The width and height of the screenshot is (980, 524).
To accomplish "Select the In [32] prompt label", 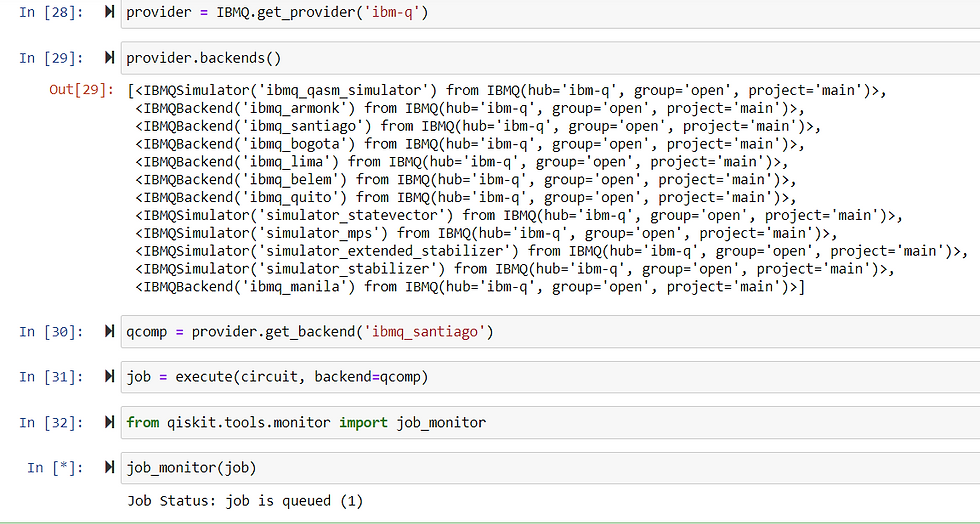I will click(51, 423).
